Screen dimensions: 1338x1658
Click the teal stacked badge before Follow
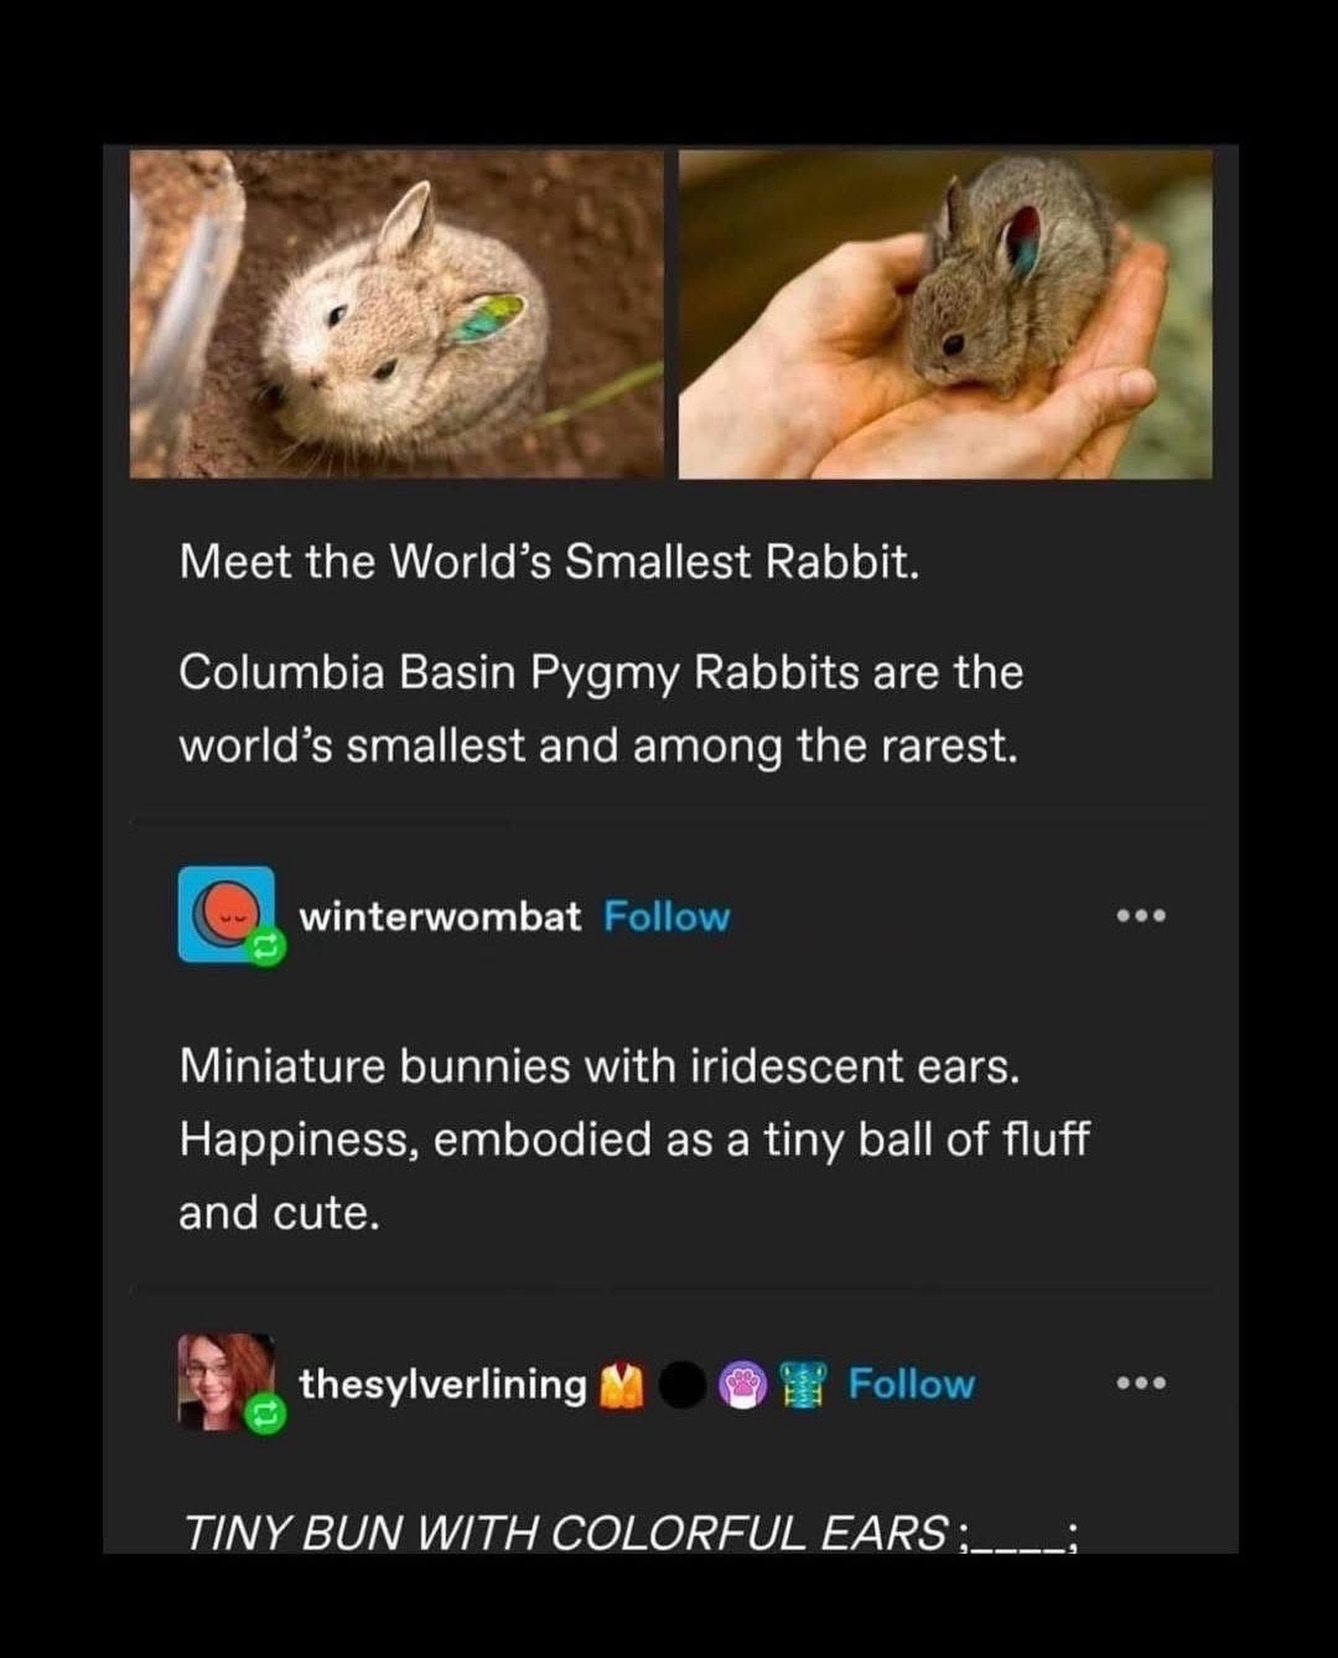pyautogui.click(x=803, y=1385)
